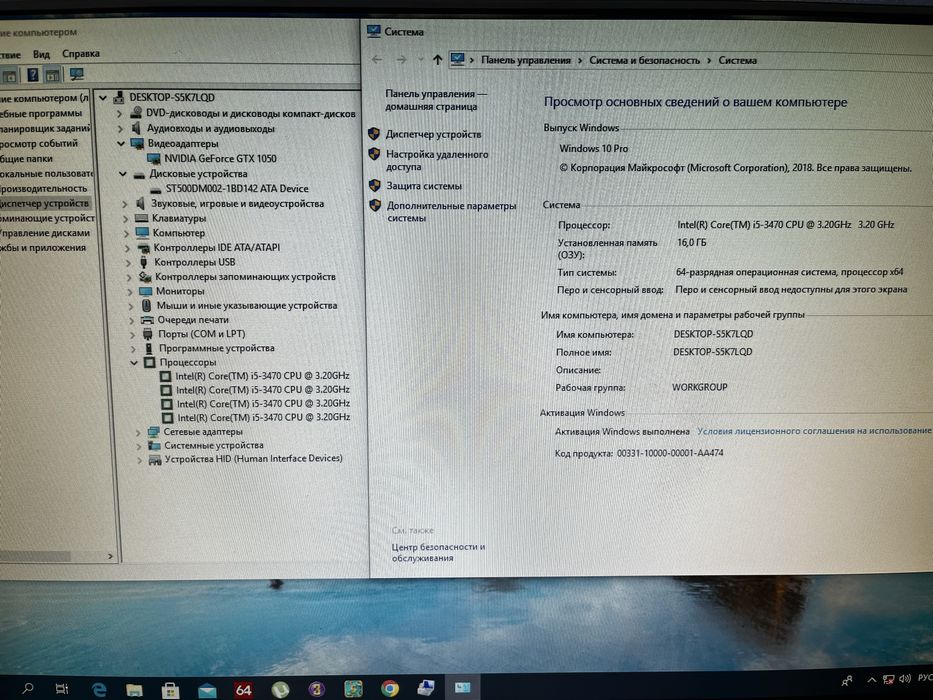This screenshot has width=933, height=700.
Task: Go back in the Система window
Action: pyautogui.click(x=377, y=60)
